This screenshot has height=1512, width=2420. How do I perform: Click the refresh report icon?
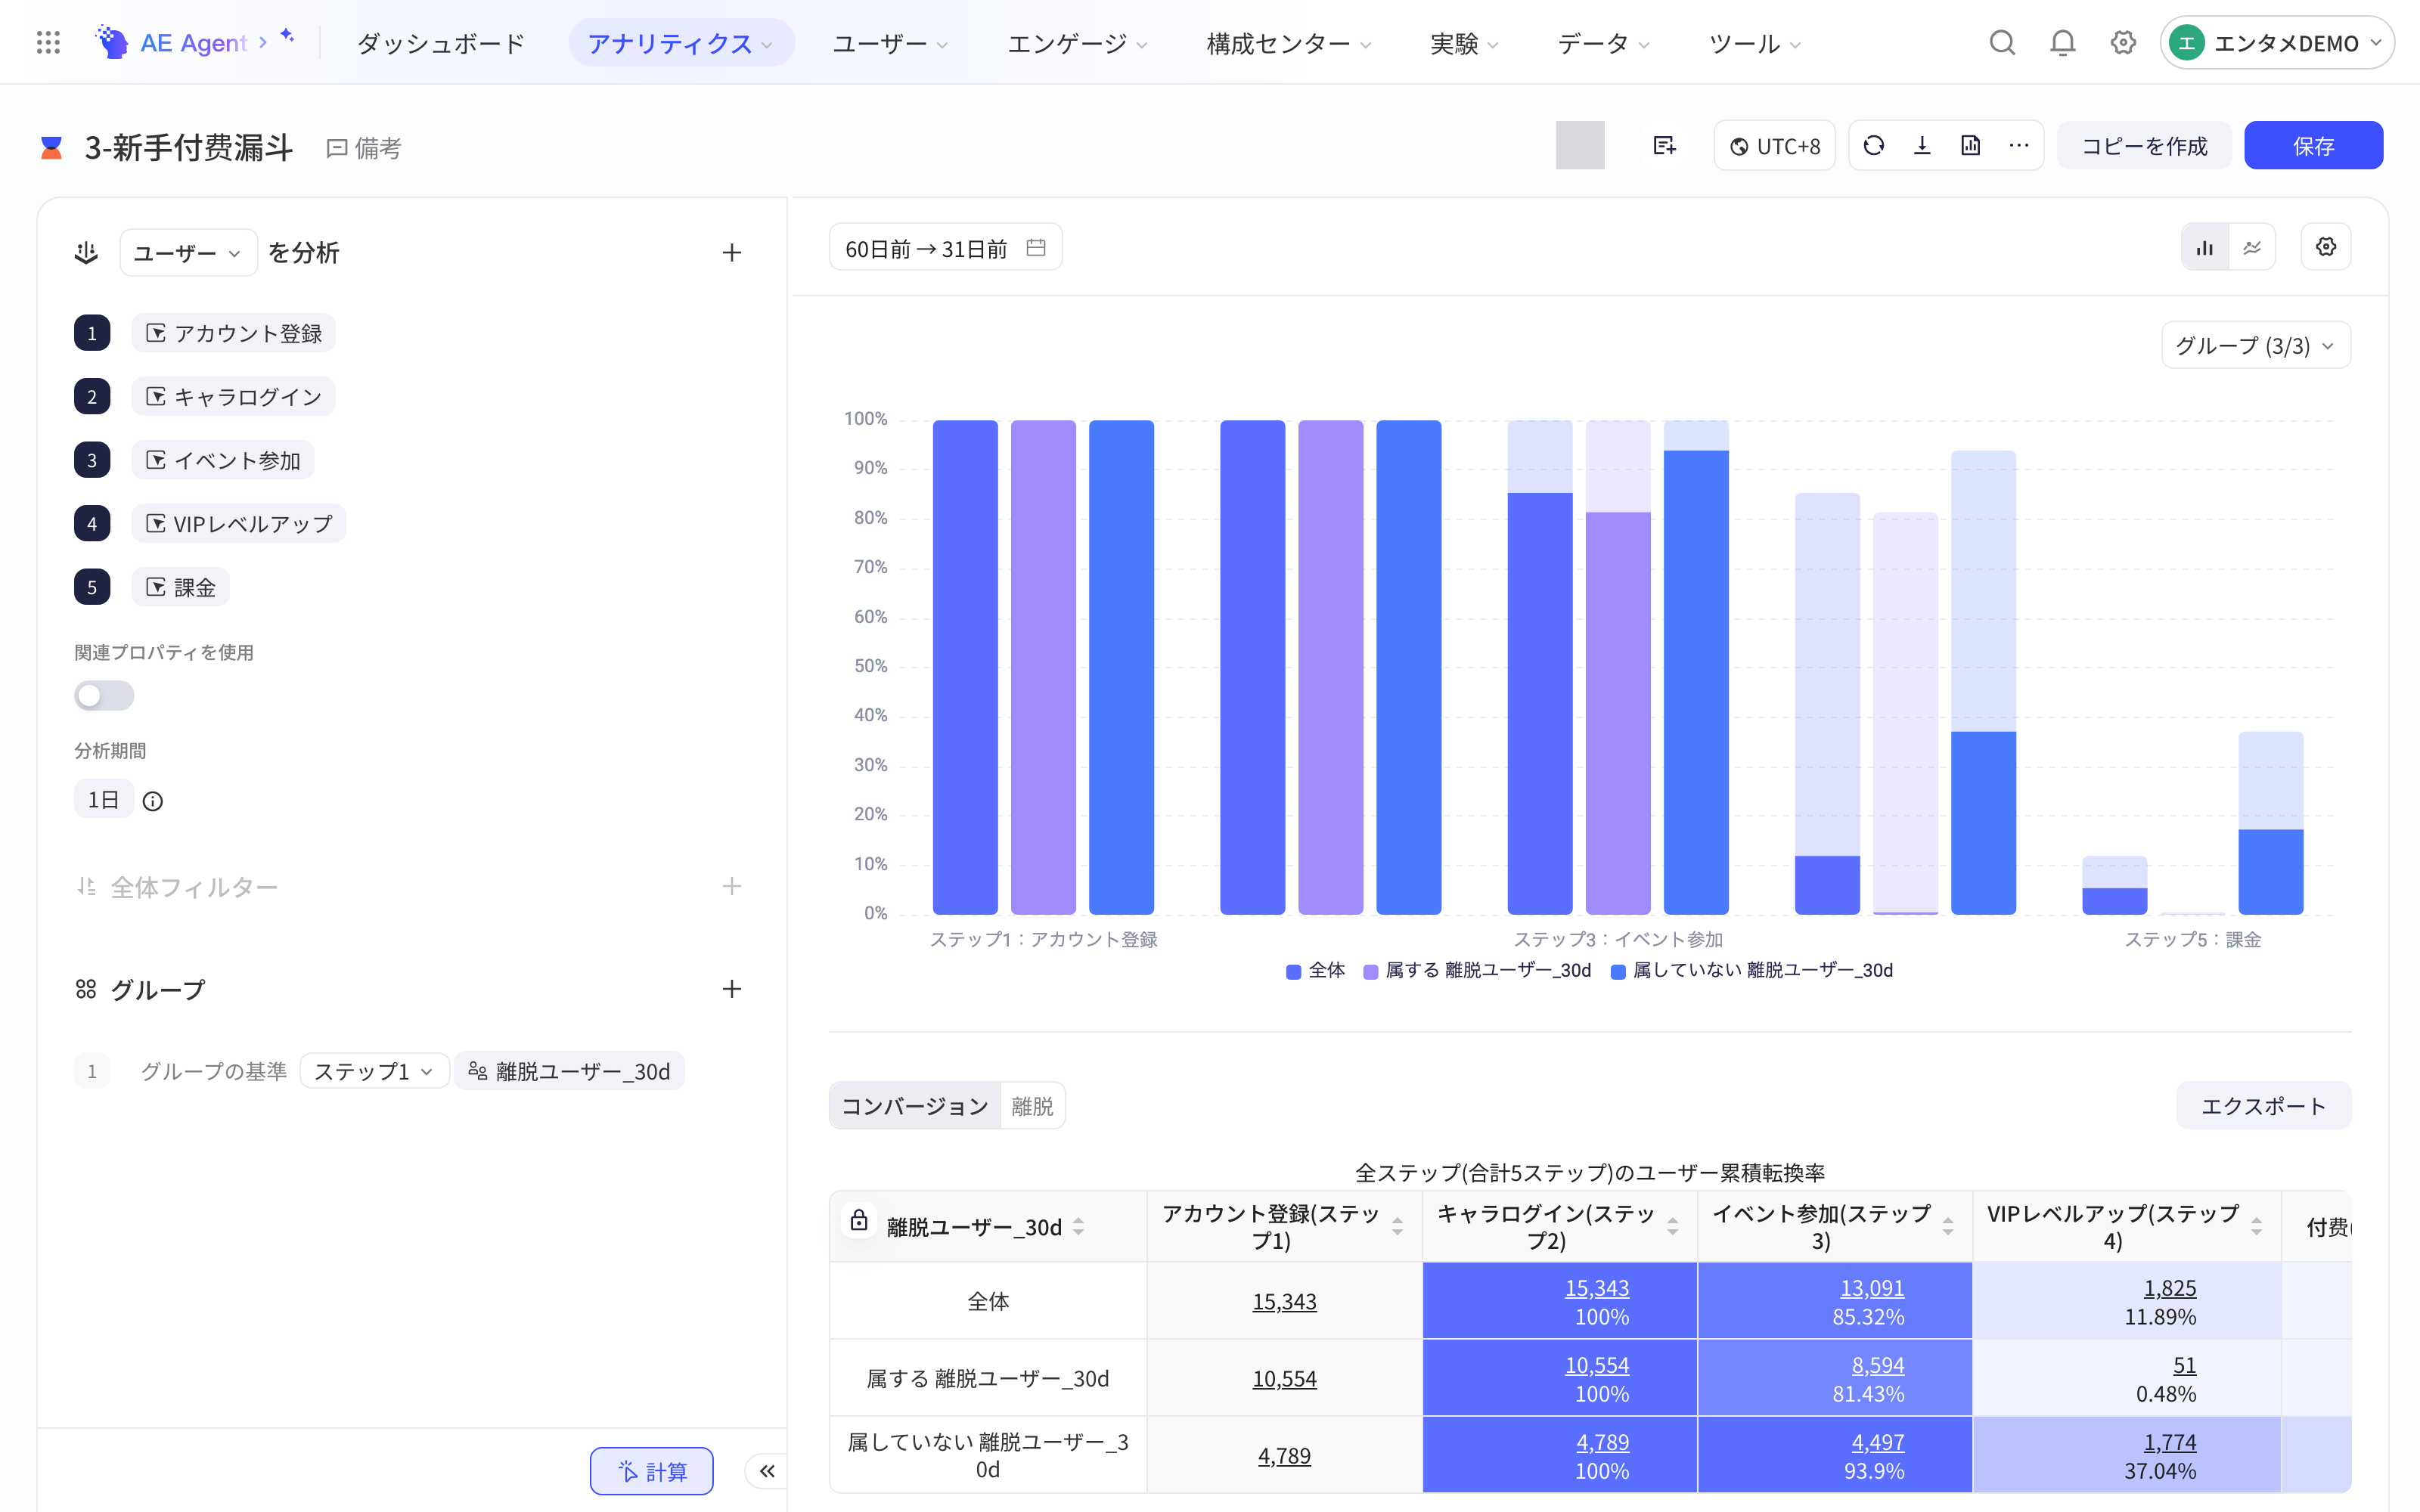pyautogui.click(x=1874, y=146)
